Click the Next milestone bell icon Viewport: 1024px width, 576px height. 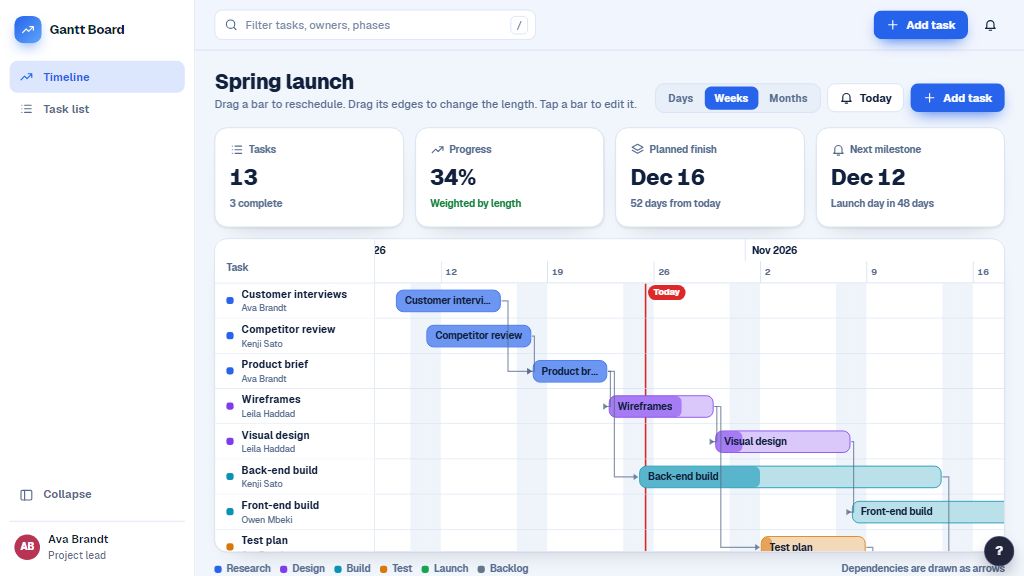838,150
